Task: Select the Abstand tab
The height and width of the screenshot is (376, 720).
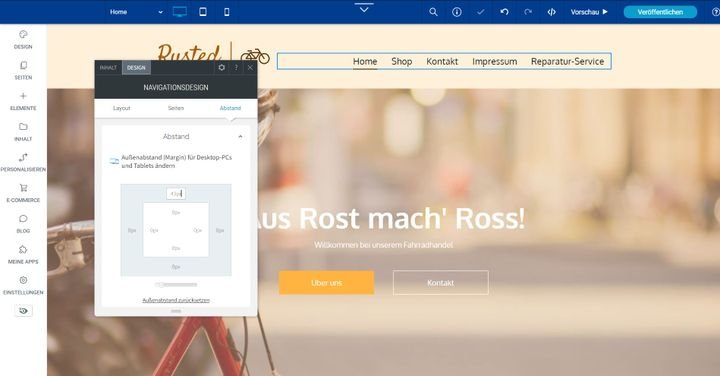Action: [x=230, y=108]
